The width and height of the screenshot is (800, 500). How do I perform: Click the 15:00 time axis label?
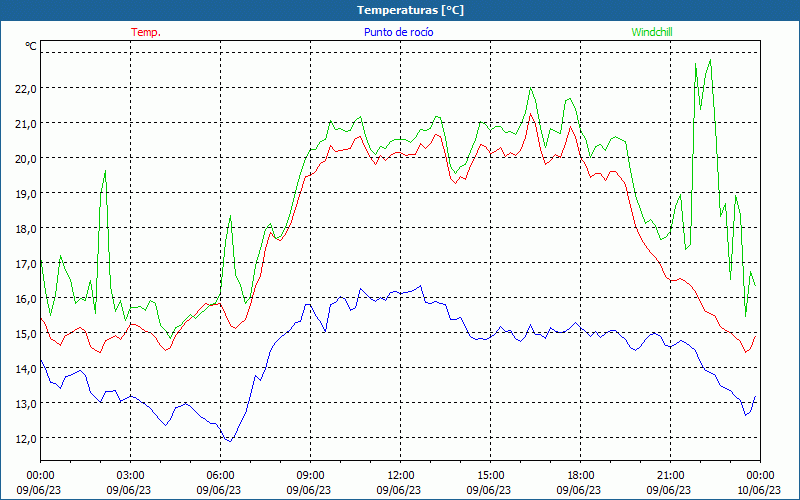(490, 476)
